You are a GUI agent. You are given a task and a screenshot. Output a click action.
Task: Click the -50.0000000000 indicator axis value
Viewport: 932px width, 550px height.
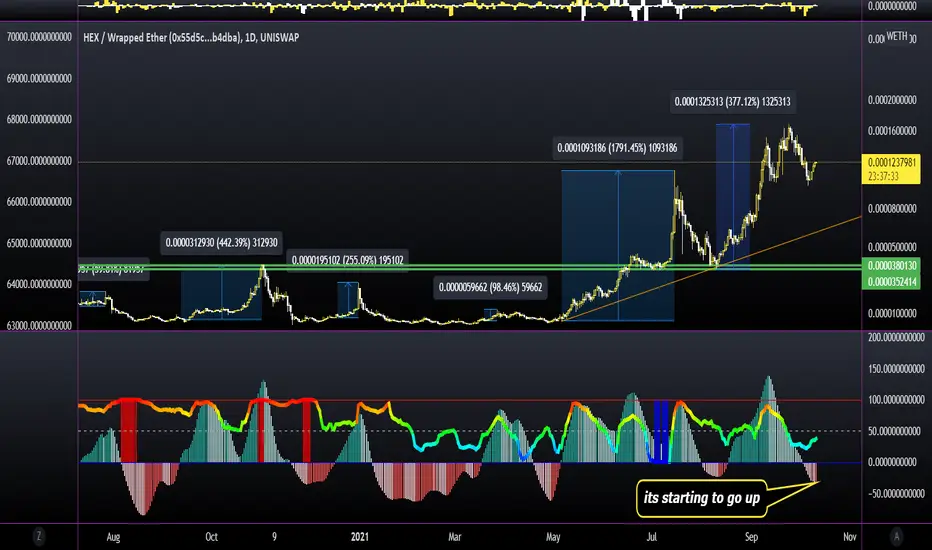896,494
